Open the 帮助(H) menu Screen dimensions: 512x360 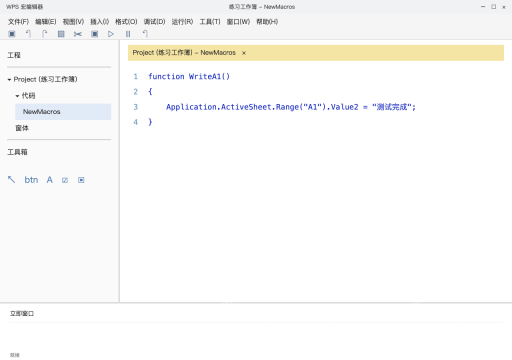267,22
